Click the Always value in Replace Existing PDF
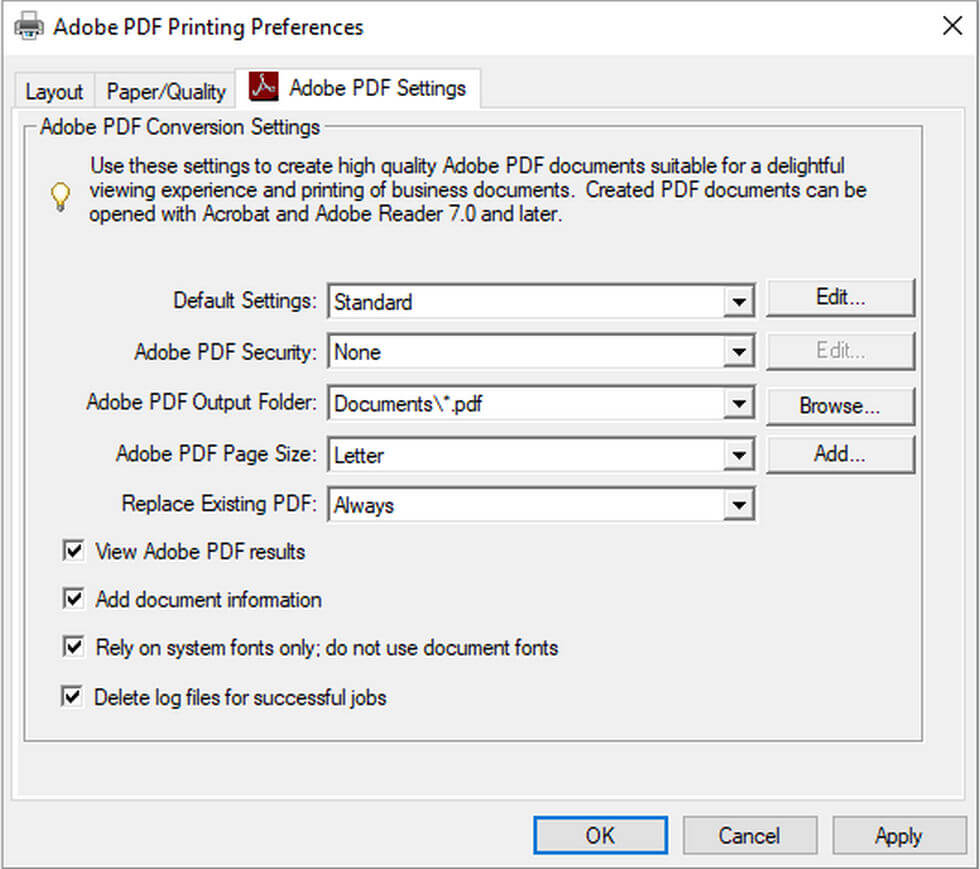980x869 pixels. (x=364, y=505)
